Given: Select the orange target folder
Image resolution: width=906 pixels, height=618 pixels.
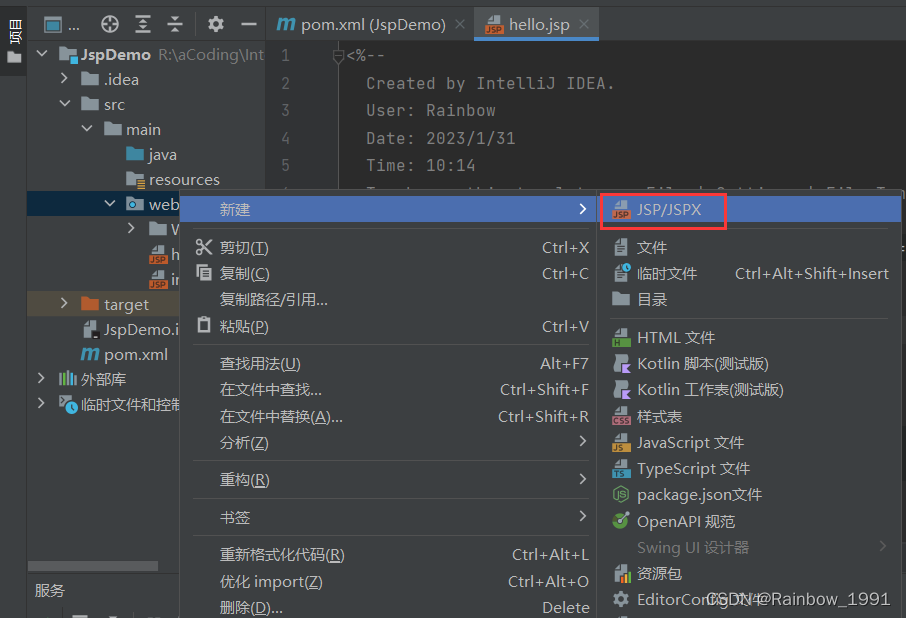Looking at the screenshot, I should [x=115, y=304].
